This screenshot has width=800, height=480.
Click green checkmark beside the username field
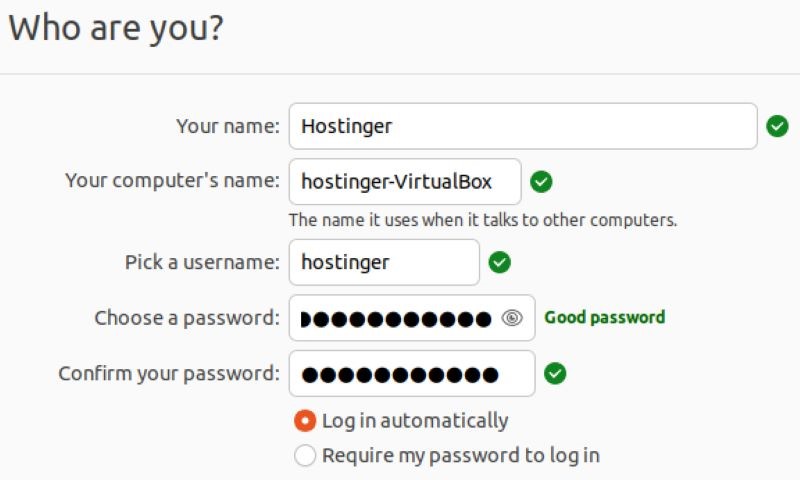[x=499, y=262]
